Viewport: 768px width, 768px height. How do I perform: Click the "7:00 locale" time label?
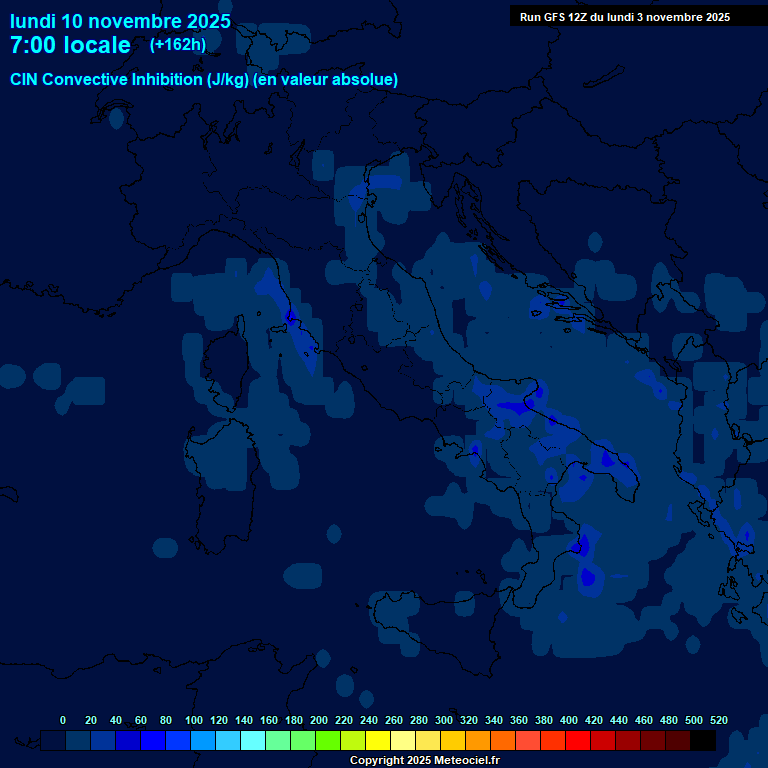[x=70, y=45]
